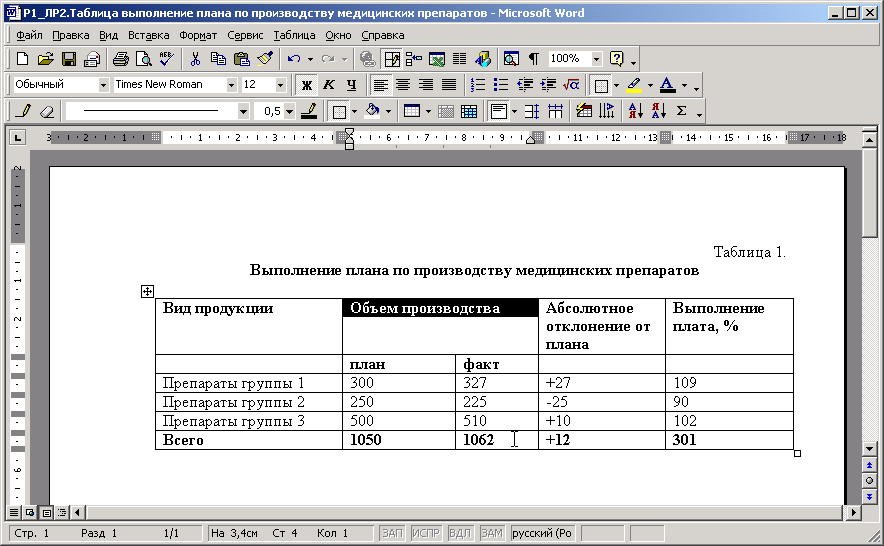The height and width of the screenshot is (546, 884).
Task: Save the document with the floppy icon
Action: point(69,59)
